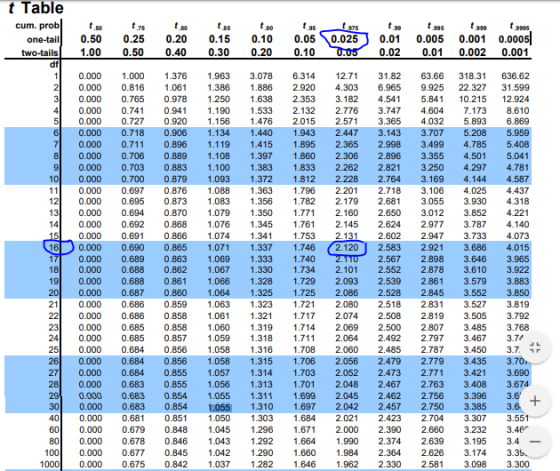Select 3.012 in df 13 row

[432, 213]
